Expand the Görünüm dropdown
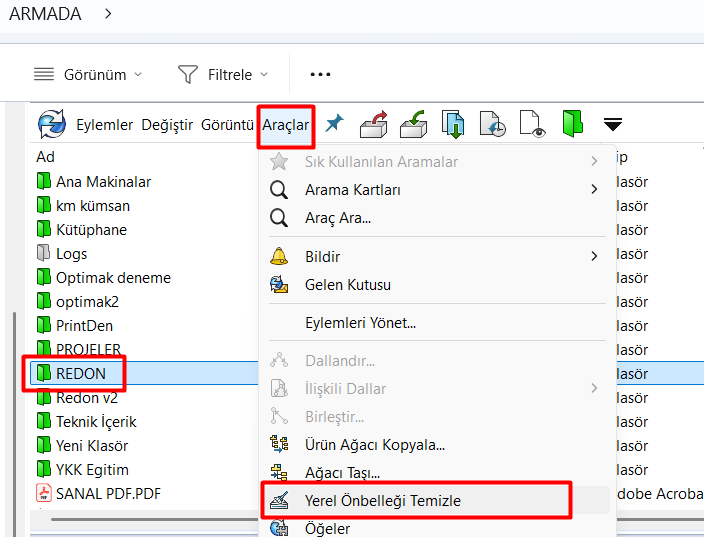The image size is (705, 540). click(x=138, y=75)
